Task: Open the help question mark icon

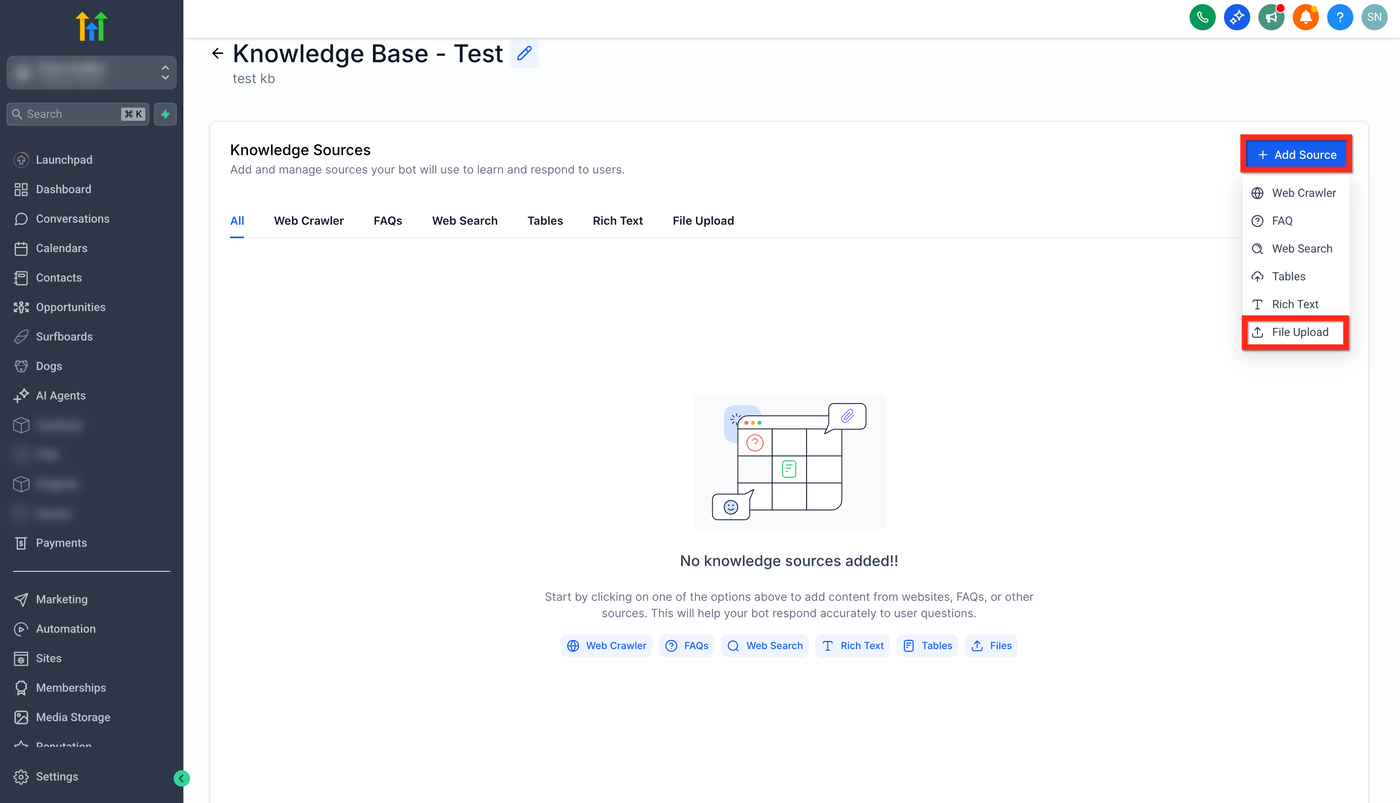Action: point(1340,17)
